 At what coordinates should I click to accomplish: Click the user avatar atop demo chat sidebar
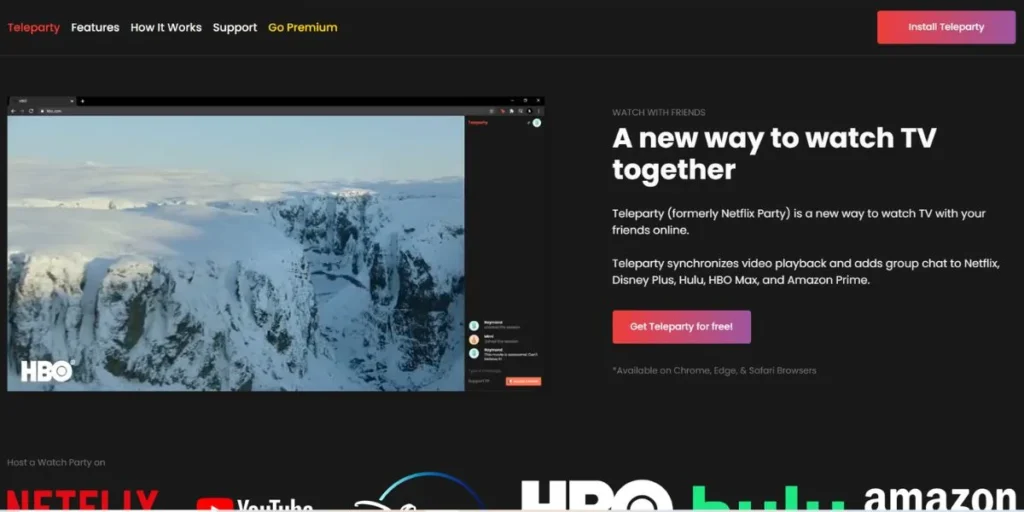pos(536,123)
